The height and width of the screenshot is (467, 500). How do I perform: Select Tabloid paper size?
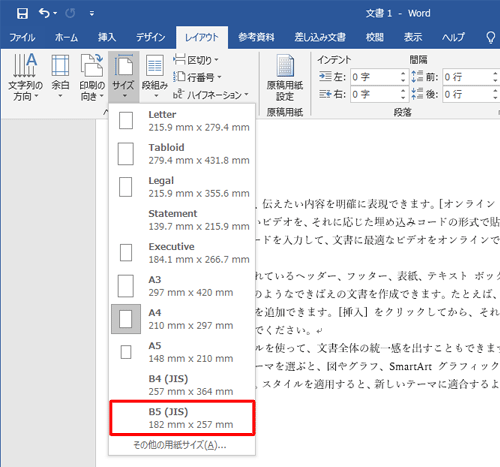pos(182,154)
